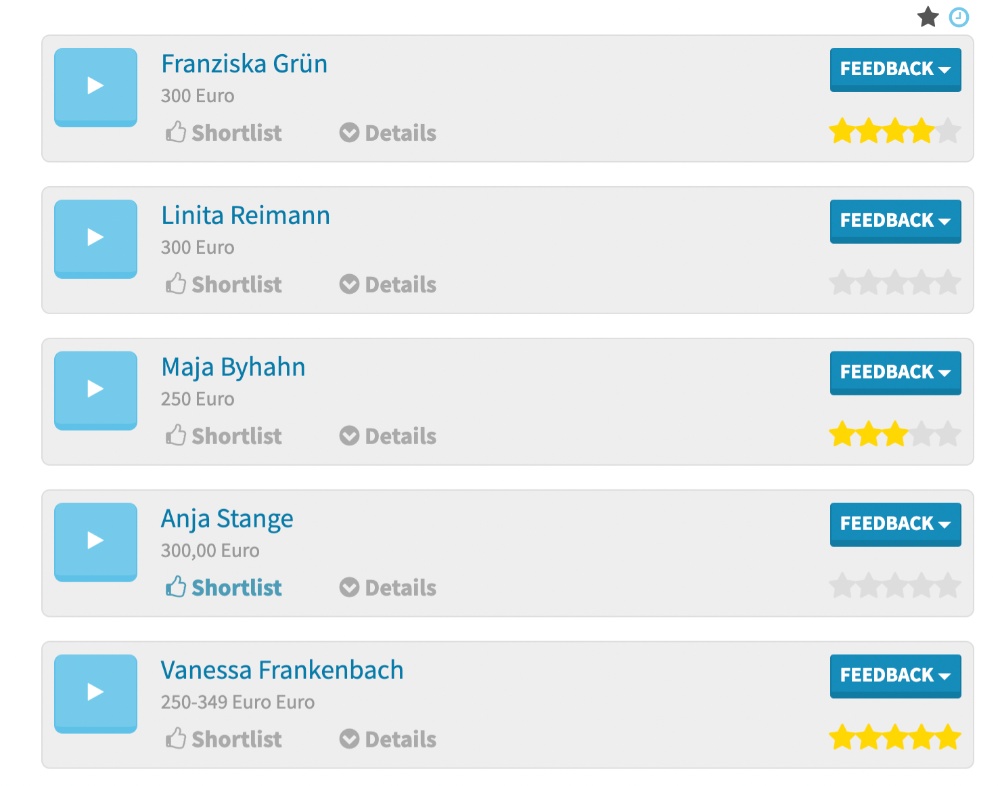Open Franziska Grün's profile link
Image resolution: width=1000 pixels, height=786 pixels.
(243, 63)
